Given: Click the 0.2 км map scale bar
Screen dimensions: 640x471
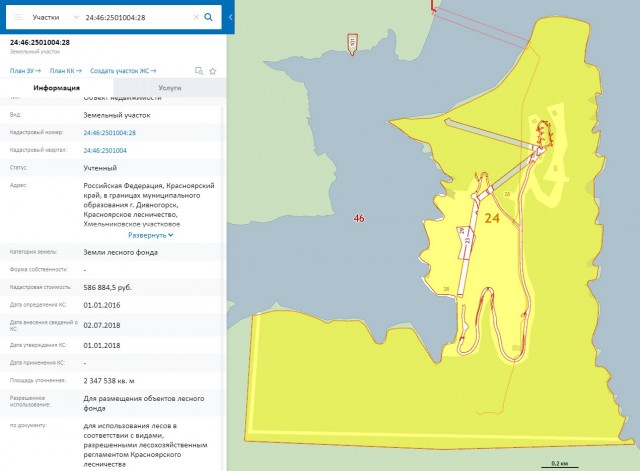Looking at the screenshot, I should tap(560, 464).
